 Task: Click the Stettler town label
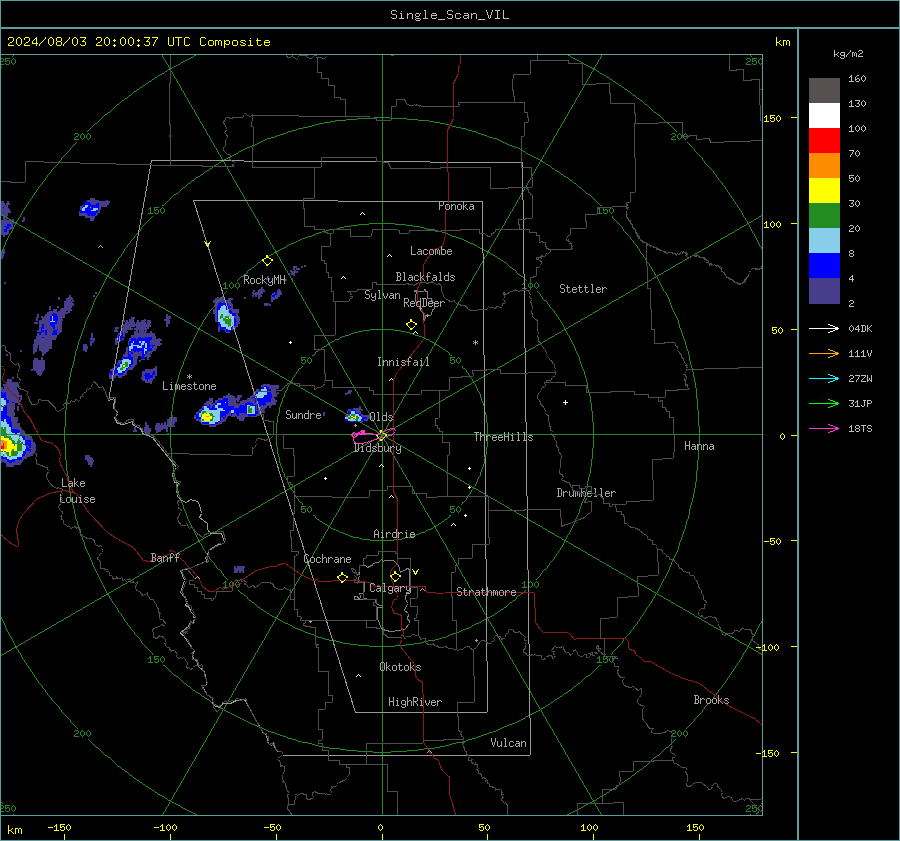pyautogui.click(x=583, y=289)
